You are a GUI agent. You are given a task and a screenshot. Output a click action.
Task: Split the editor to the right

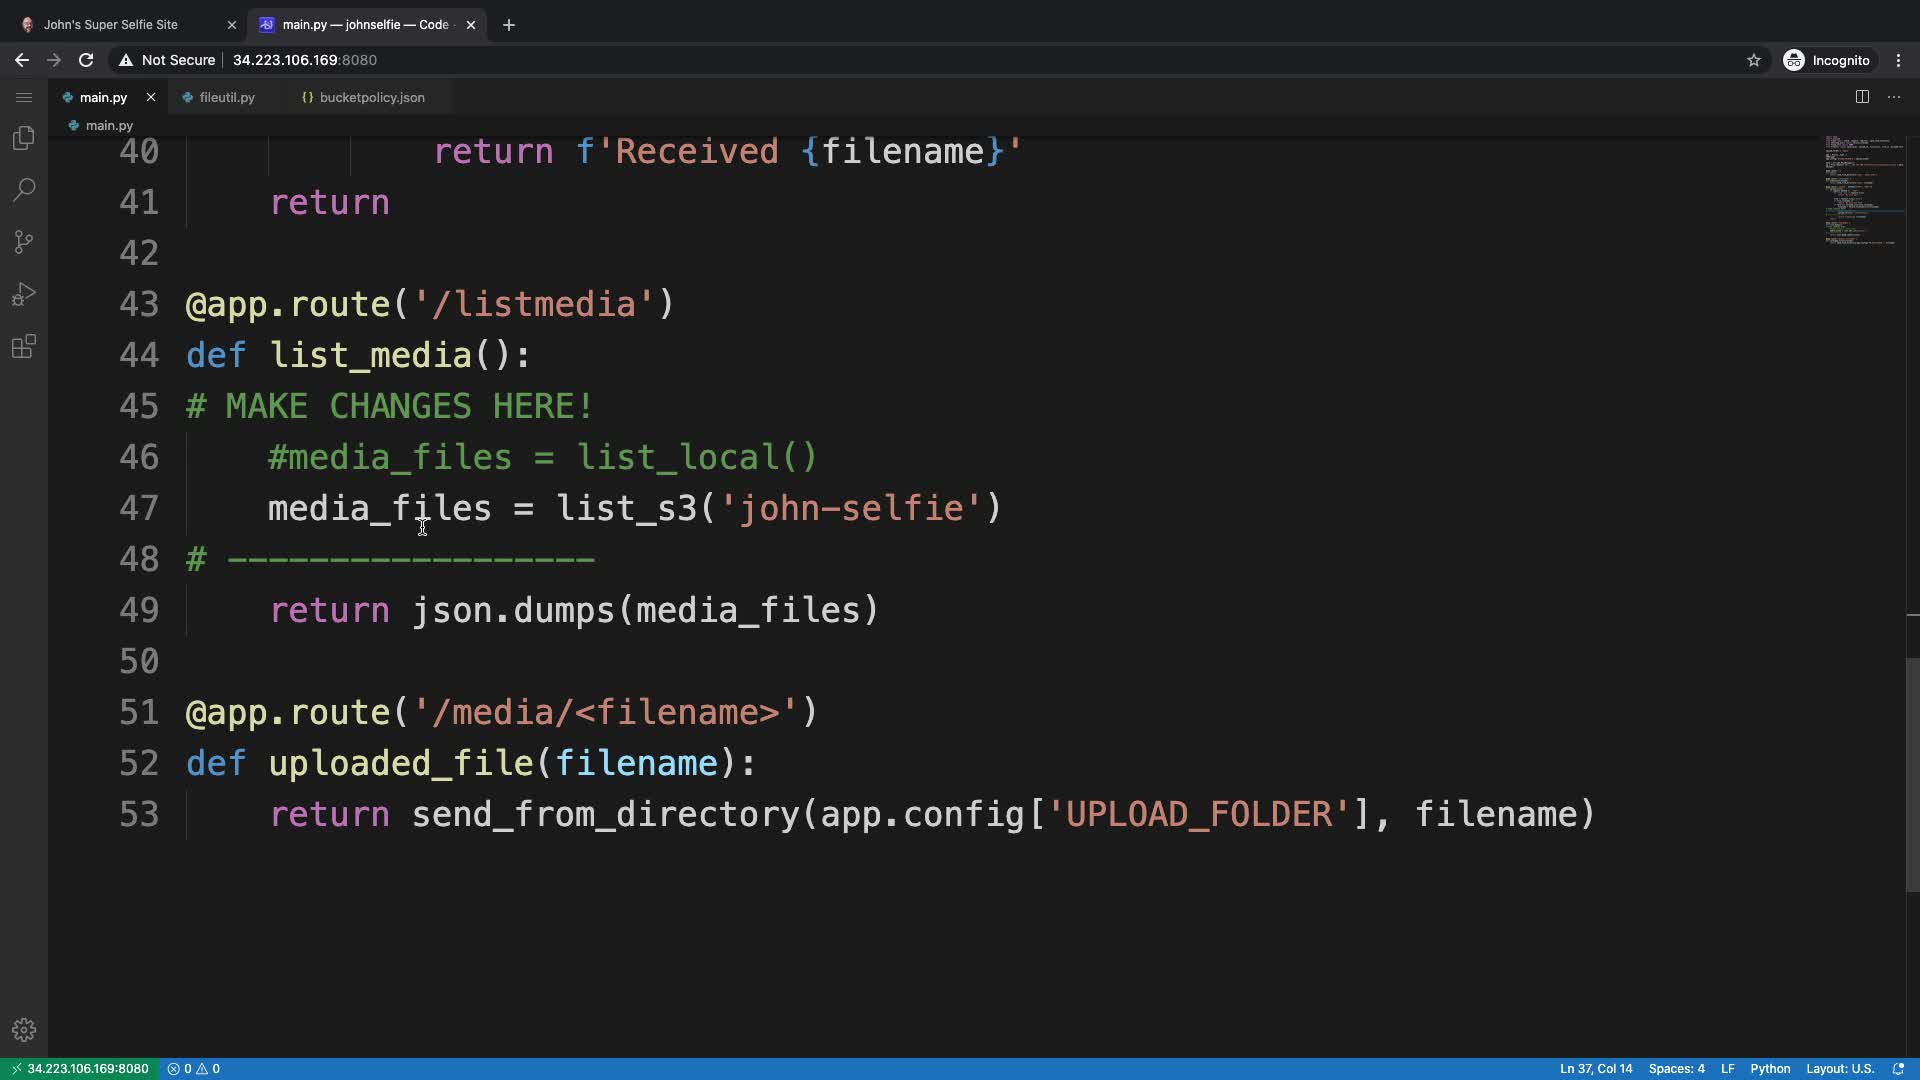tap(1862, 97)
